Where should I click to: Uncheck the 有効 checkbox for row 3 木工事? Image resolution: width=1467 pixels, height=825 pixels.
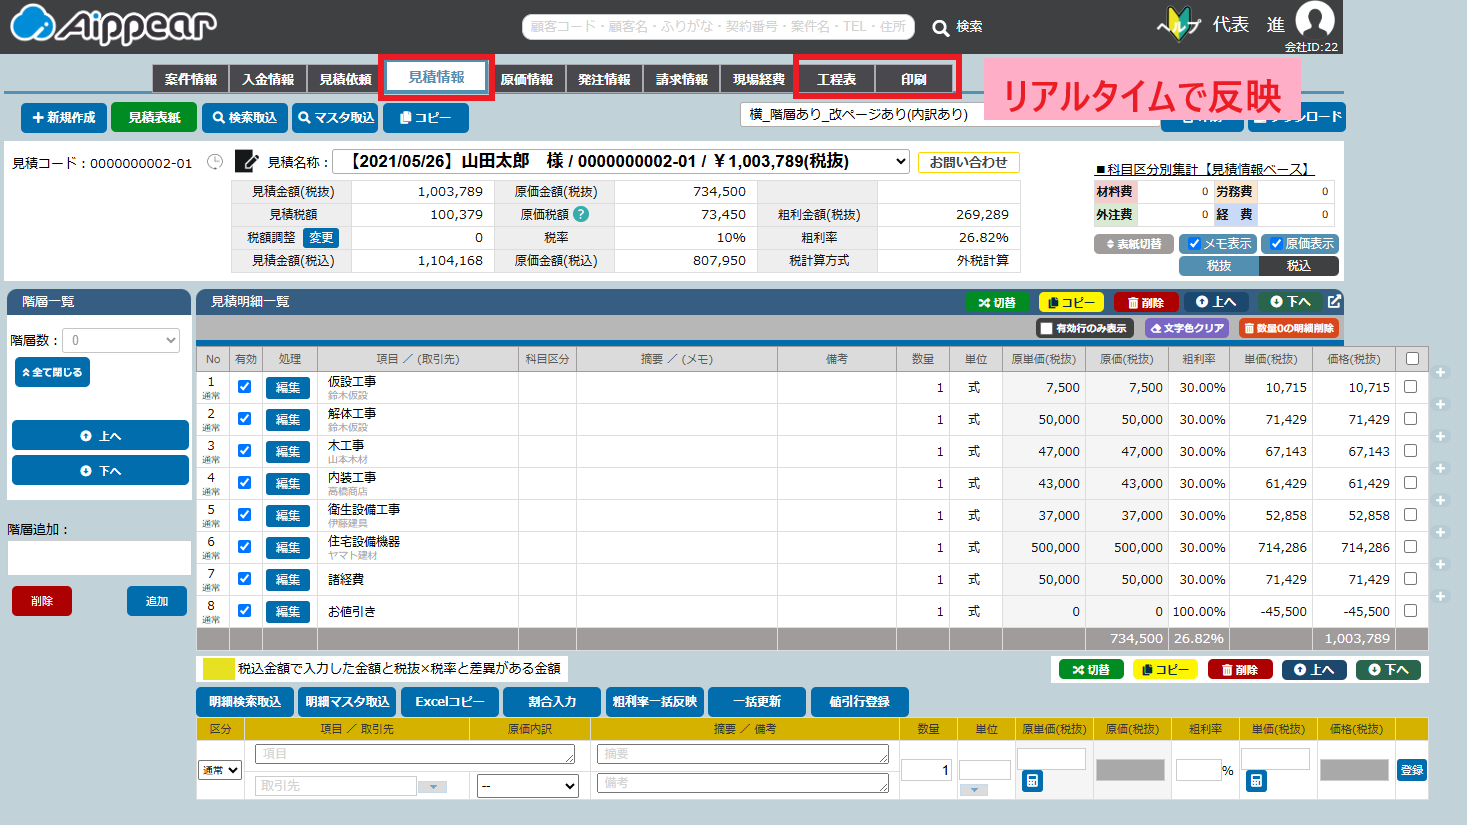pos(244,450)
